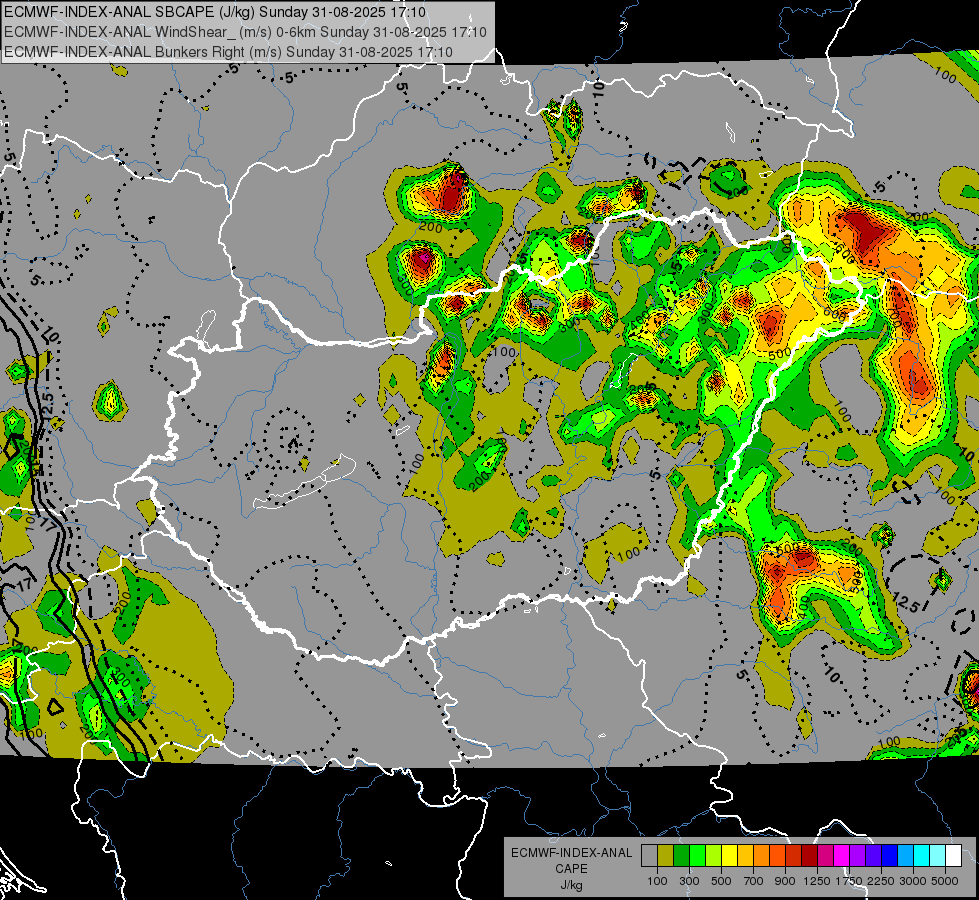Click the legend value 500
979x900 pixels.
tap(722, 881)
